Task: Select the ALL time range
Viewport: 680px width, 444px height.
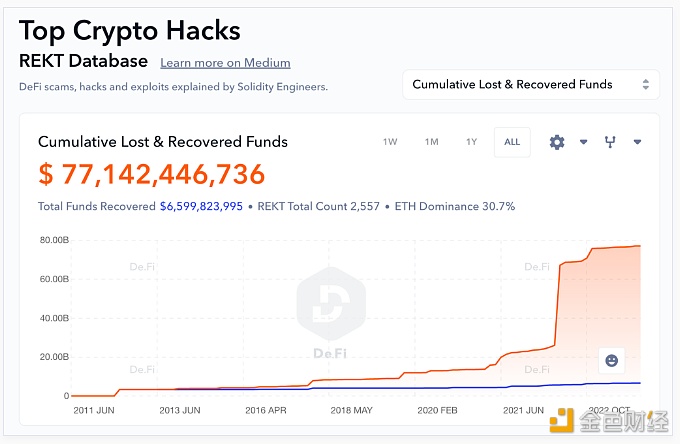Action: click(x=512, y=142)
